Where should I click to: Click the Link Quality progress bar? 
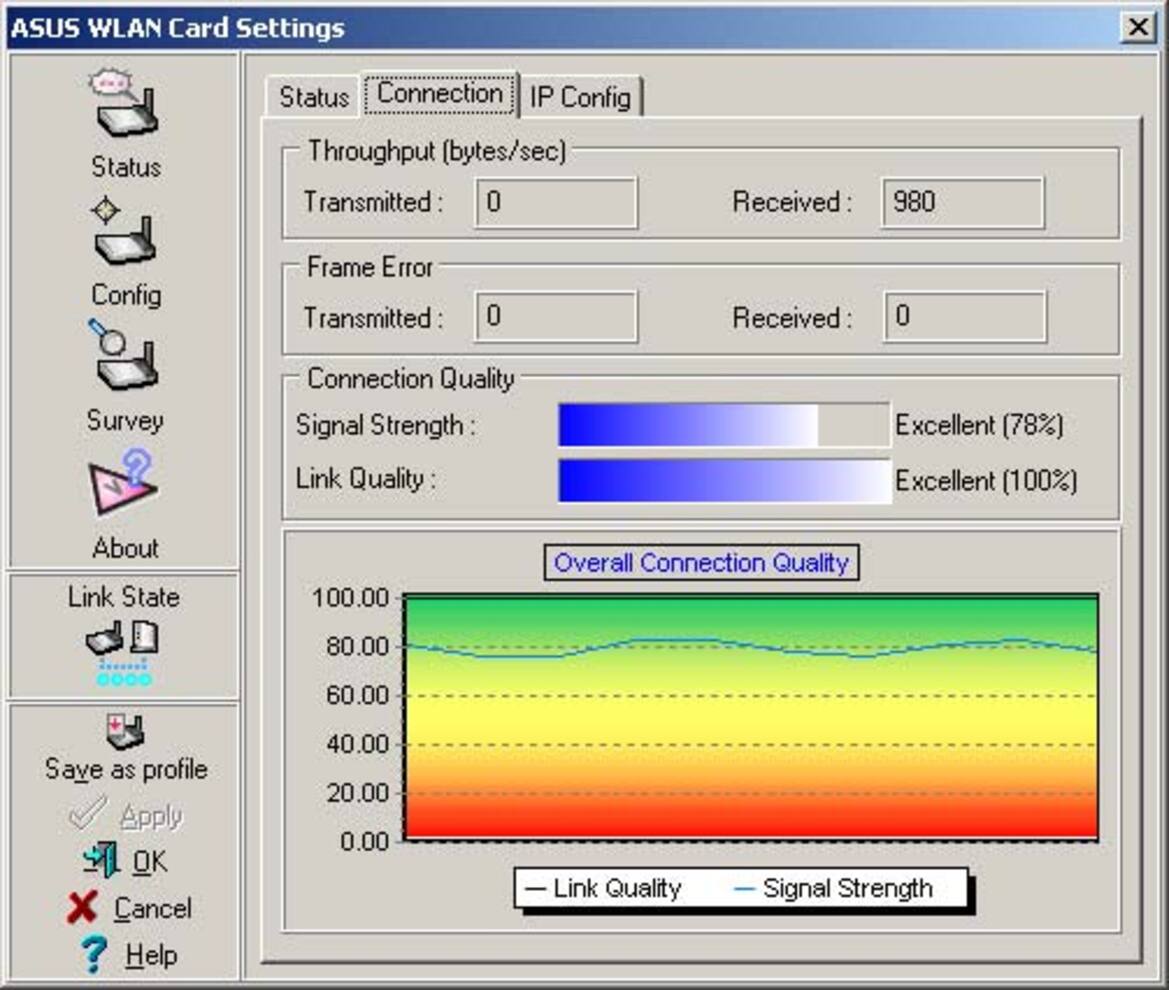[x=724, y=481]
